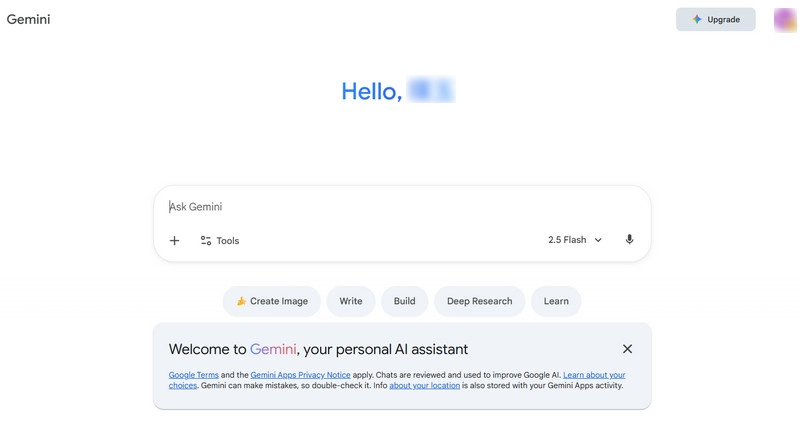Viewport: 800px width, 434px height.
Task: Open the Google Terms link
Action: click(193, 375)
